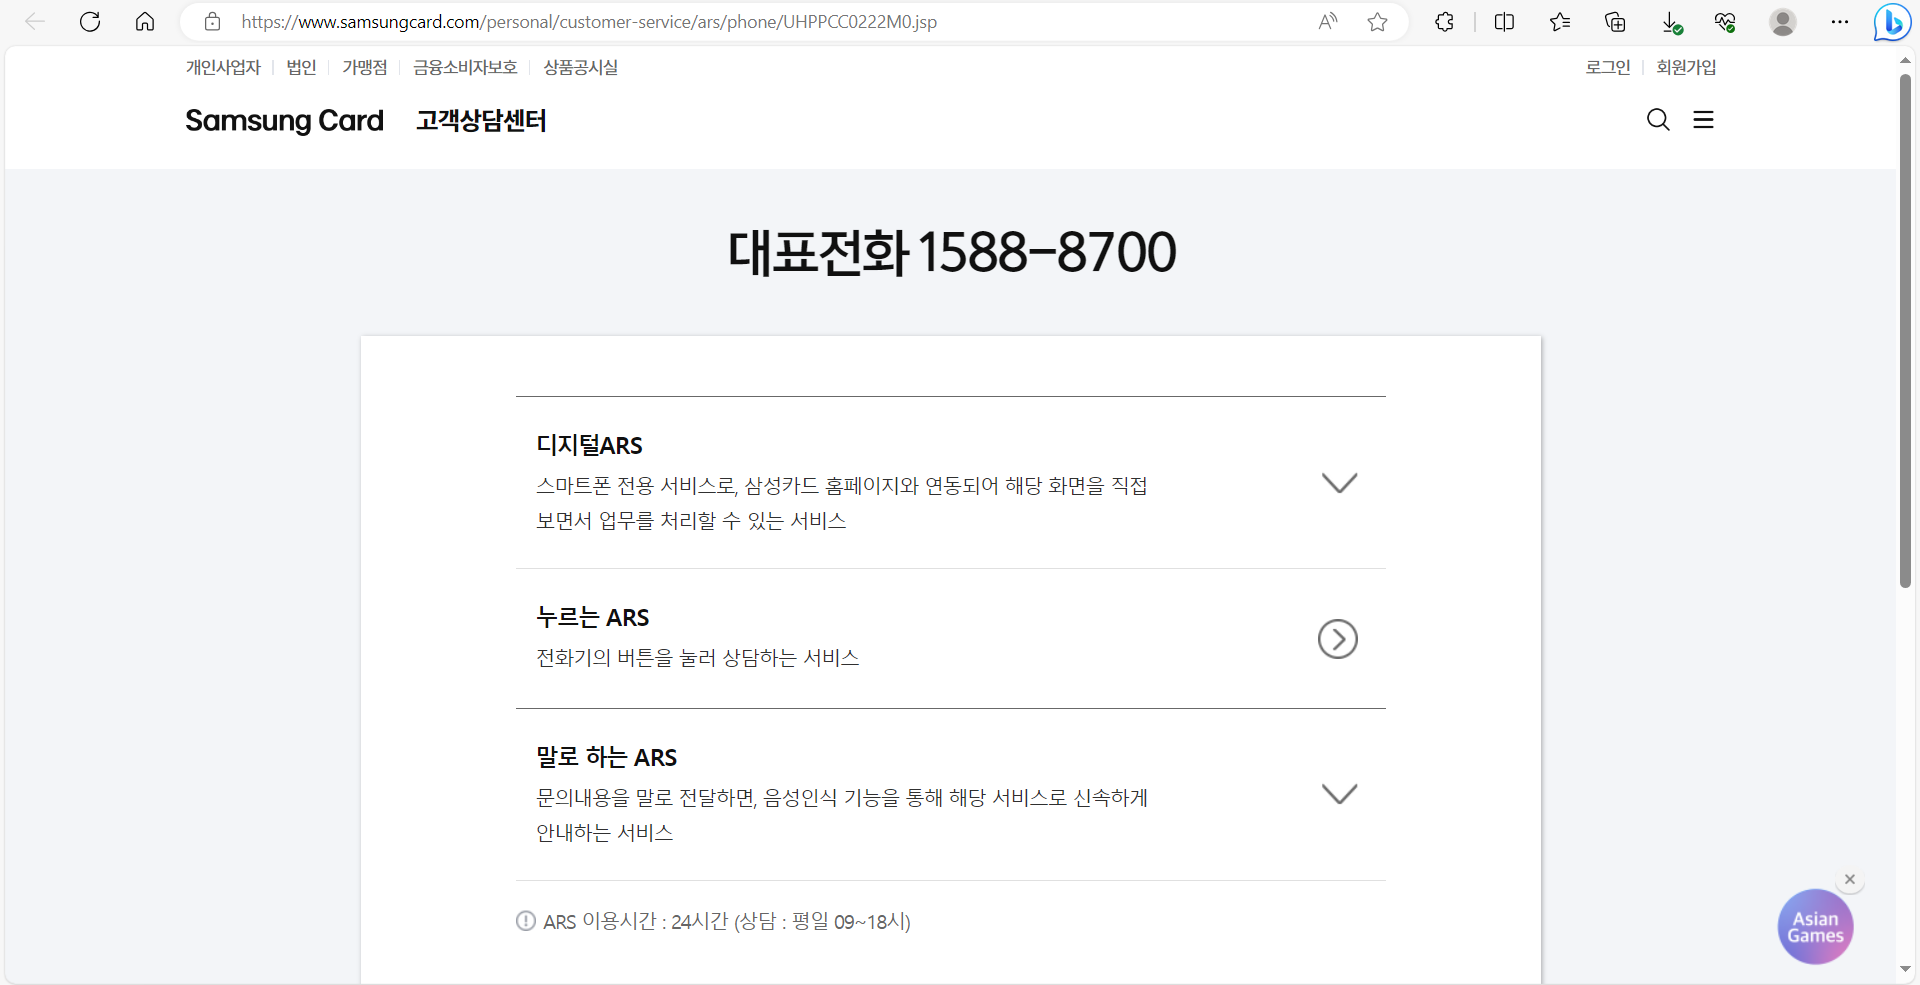Screen dimensions: 1920x985
Task: Toggle split screen icon
Action: (1504, 22)
